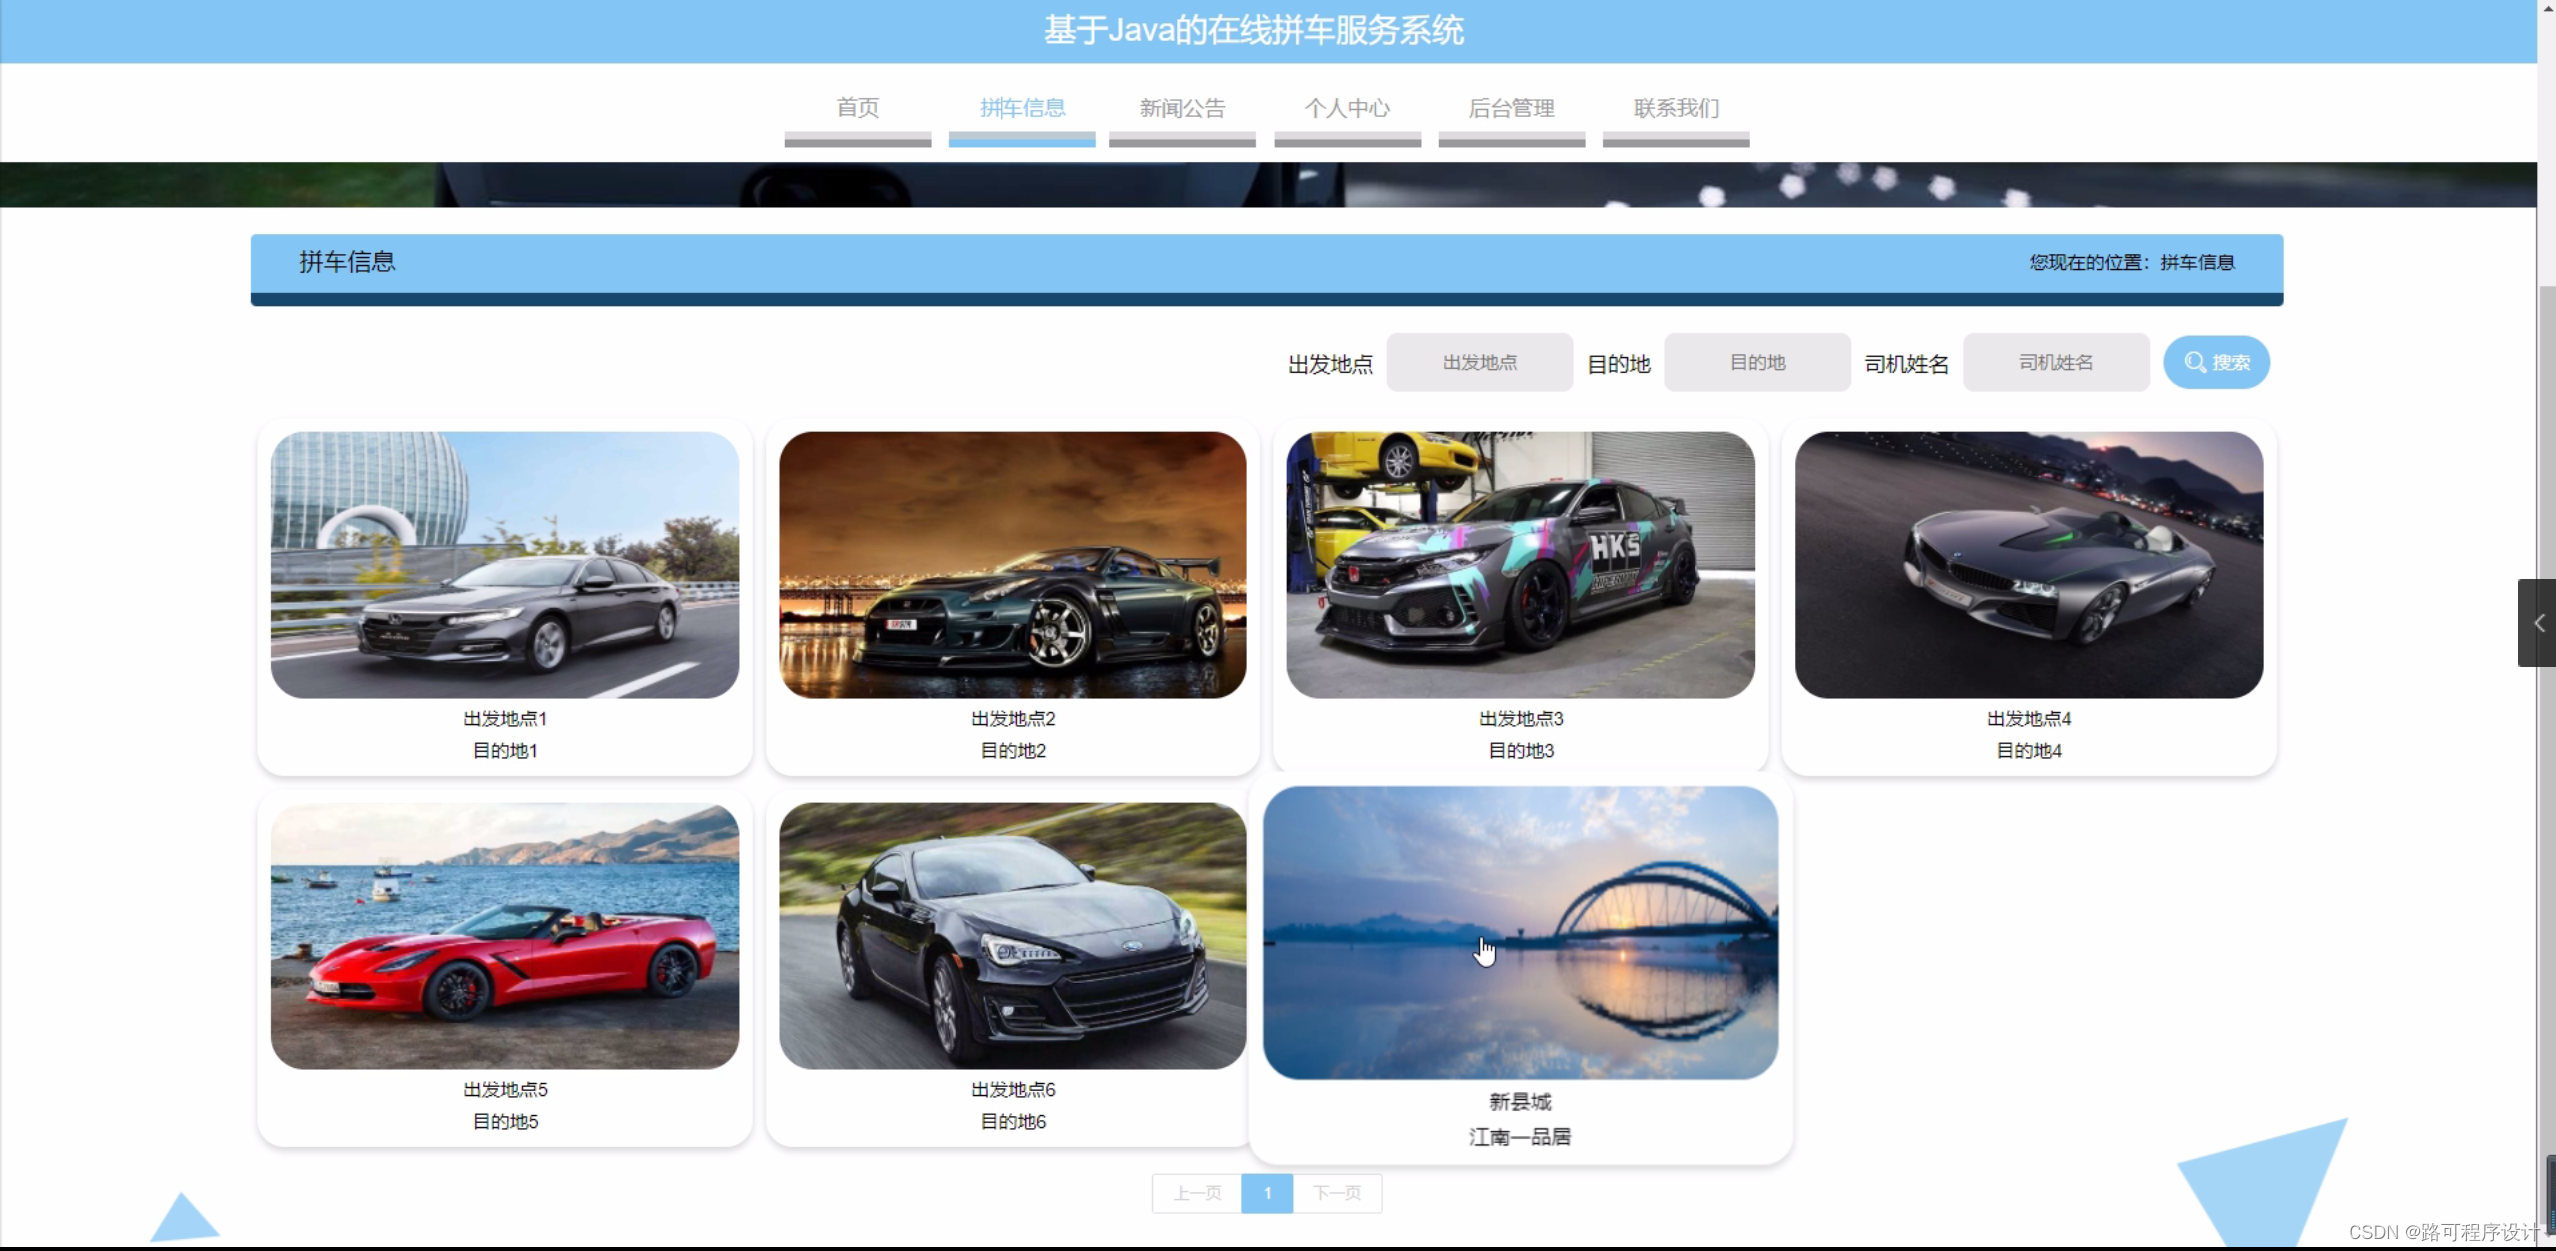Open the 首页 navigation tab
The height and width of the screenshot is (1251, 2556).
(857, 108)
